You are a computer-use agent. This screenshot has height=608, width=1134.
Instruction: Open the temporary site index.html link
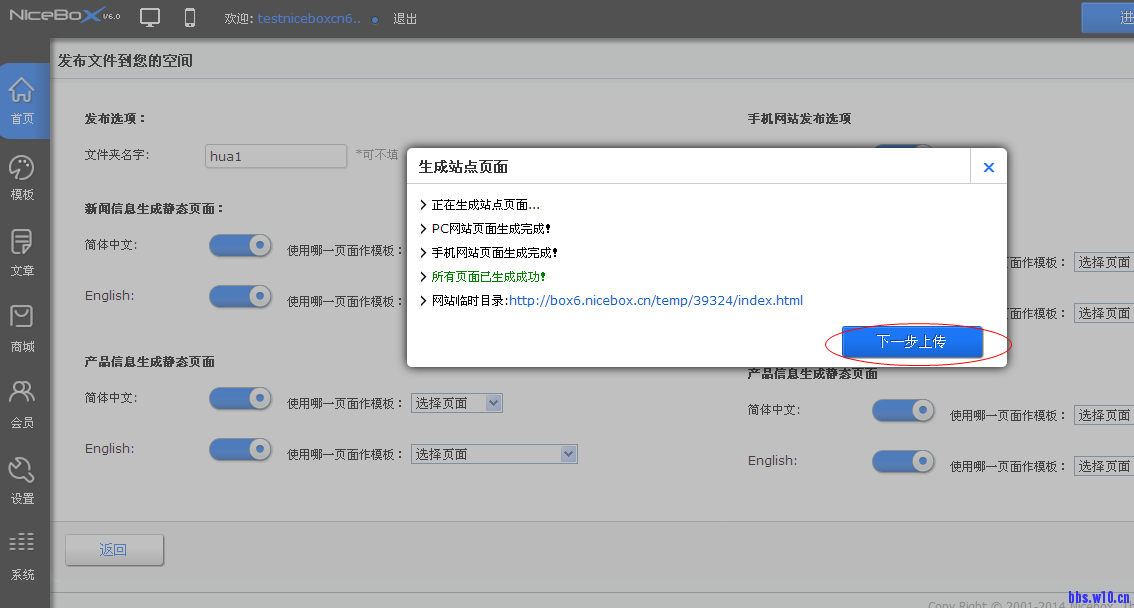click(x=654, y=300)
